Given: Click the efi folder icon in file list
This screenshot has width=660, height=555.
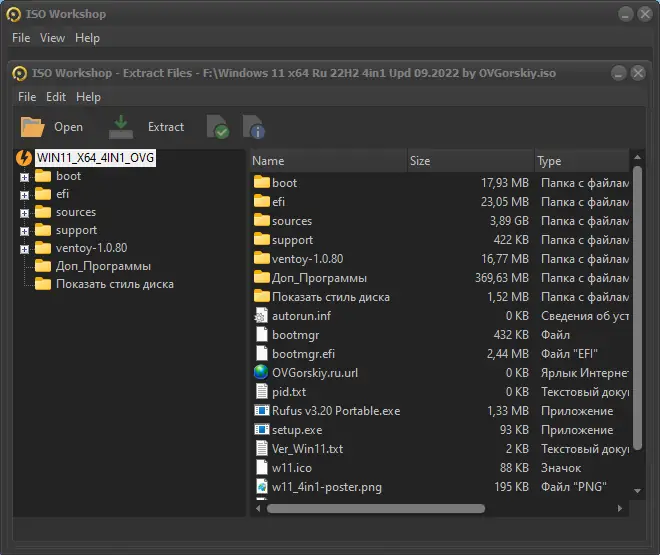Looking at the screenshot, I should point(262,201).
